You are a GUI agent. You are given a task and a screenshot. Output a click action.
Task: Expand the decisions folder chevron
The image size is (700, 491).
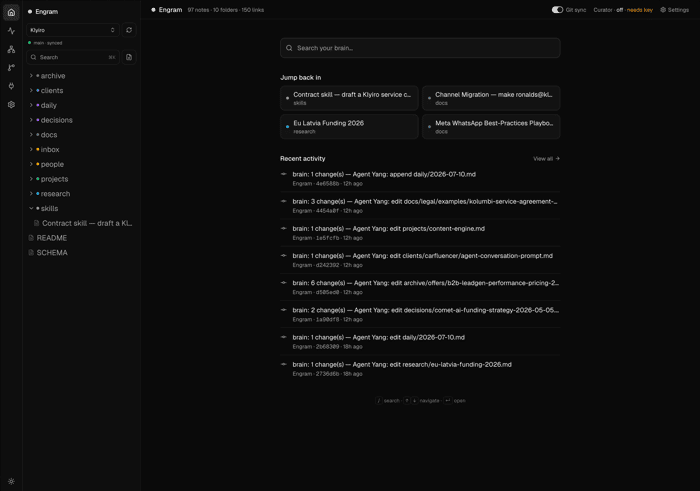point(31,120)
